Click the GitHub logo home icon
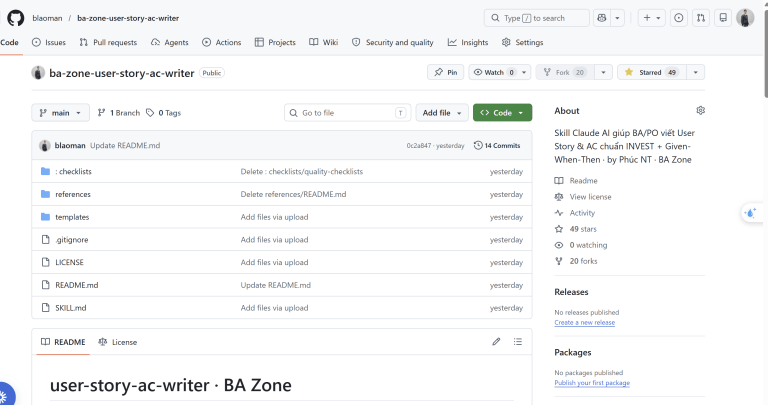The width and height of the screenshot is (768, 405). (15, 18)
